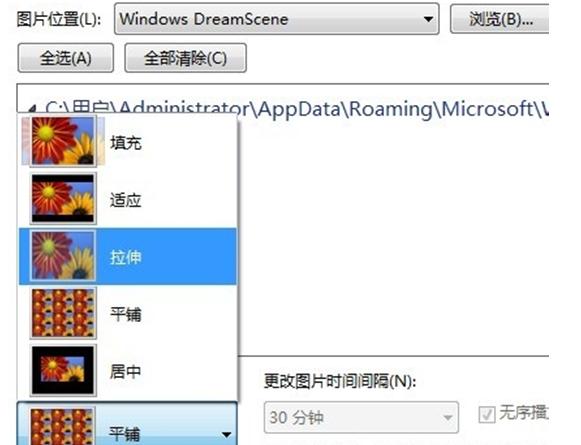The width and height of the screenshot is (581, 445).
Task: Open the 图片位置 Windows DreamScene dropdown
Action: pyautogui.click(x=277, y=19)
